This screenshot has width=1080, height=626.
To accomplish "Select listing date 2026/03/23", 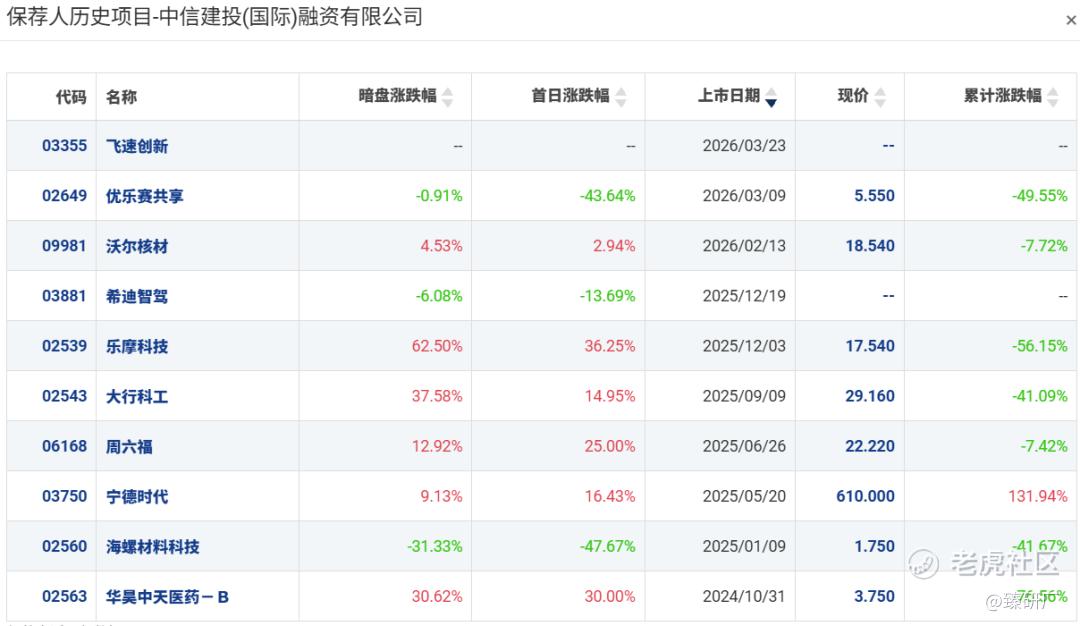I will coord(744,145).
